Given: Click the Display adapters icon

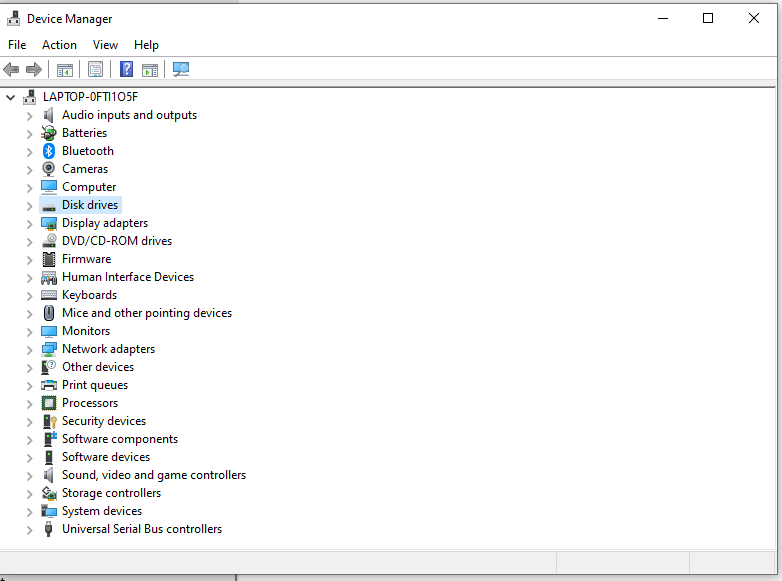Looking at the screenshot, I should click(x=48, y=223).
